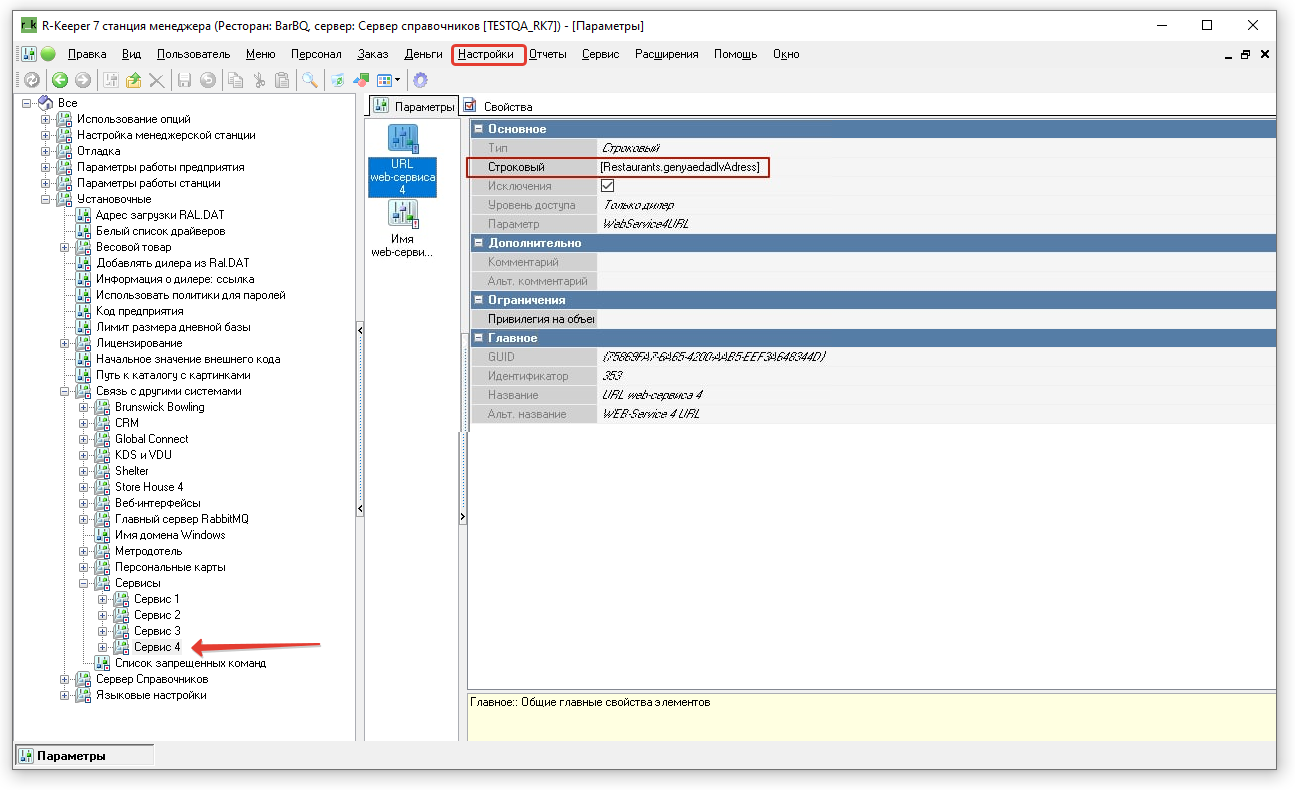Viewport: 1295px width, 790px height.
Task: Switch to the Свойства tab
Action: [x=498, y=106]
